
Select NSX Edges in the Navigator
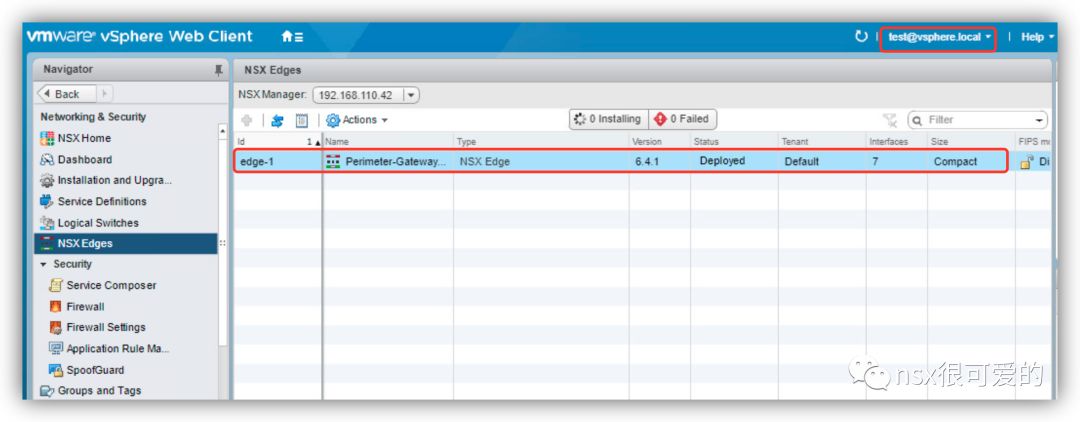coord(126,244)
